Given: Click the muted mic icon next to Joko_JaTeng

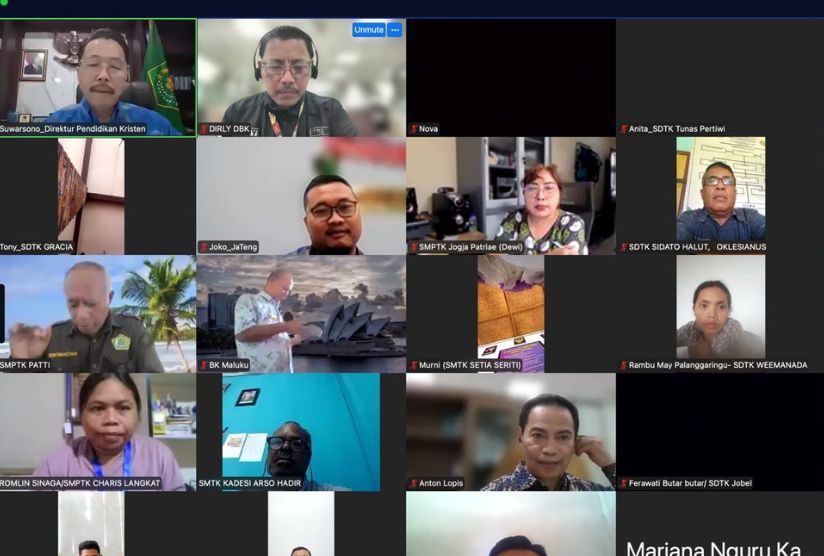Looking at the screenshot, I should pyautogui.click(x=203, y=247).
